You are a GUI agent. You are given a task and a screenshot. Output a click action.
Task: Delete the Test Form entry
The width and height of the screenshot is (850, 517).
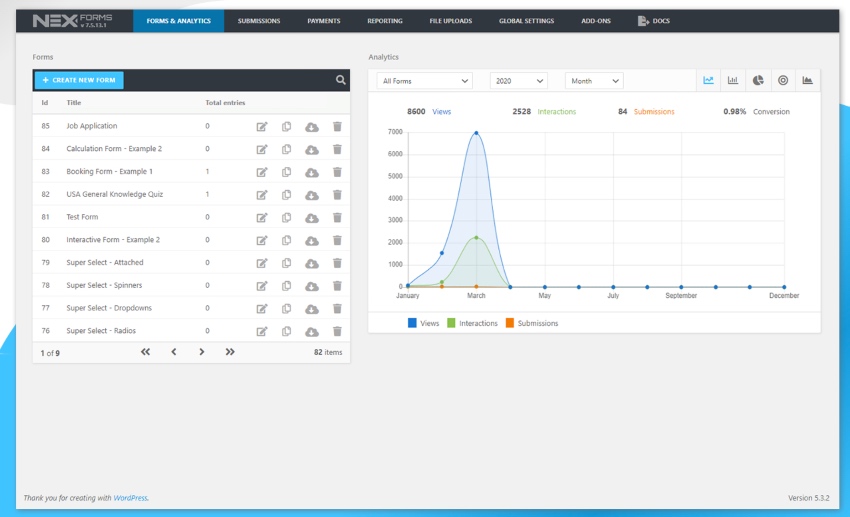(x=337, y=217)
